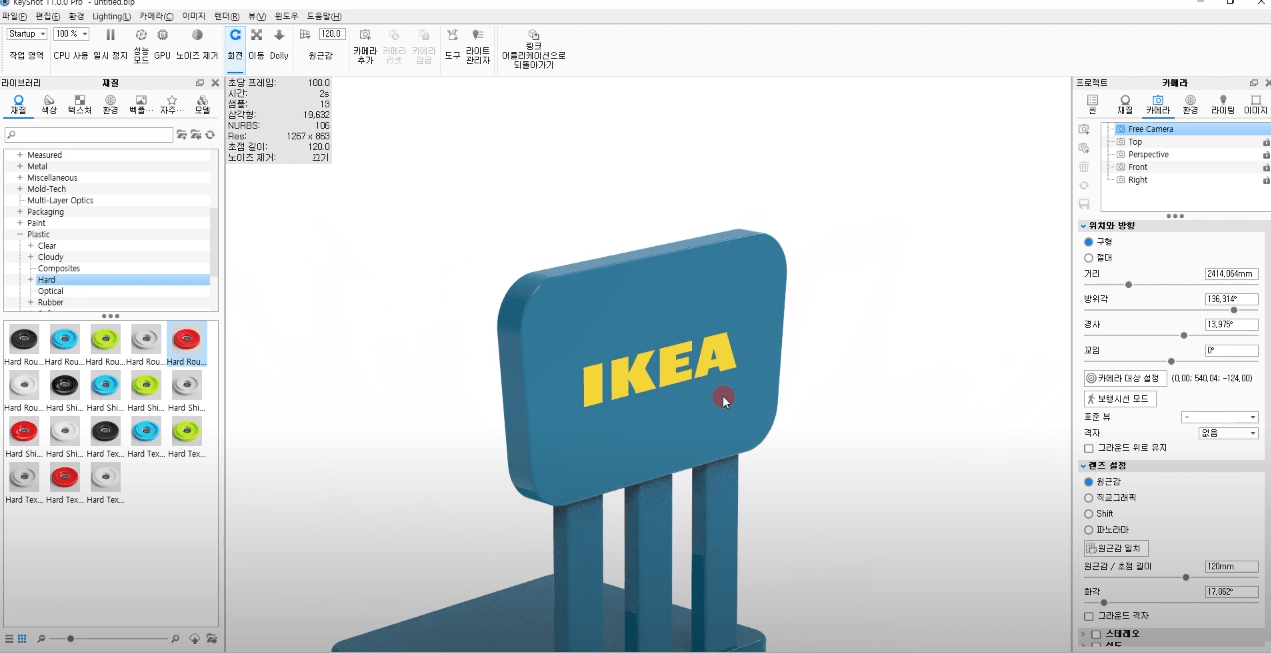Switch project panel to 이미지 image tab

click(1255, 104)
